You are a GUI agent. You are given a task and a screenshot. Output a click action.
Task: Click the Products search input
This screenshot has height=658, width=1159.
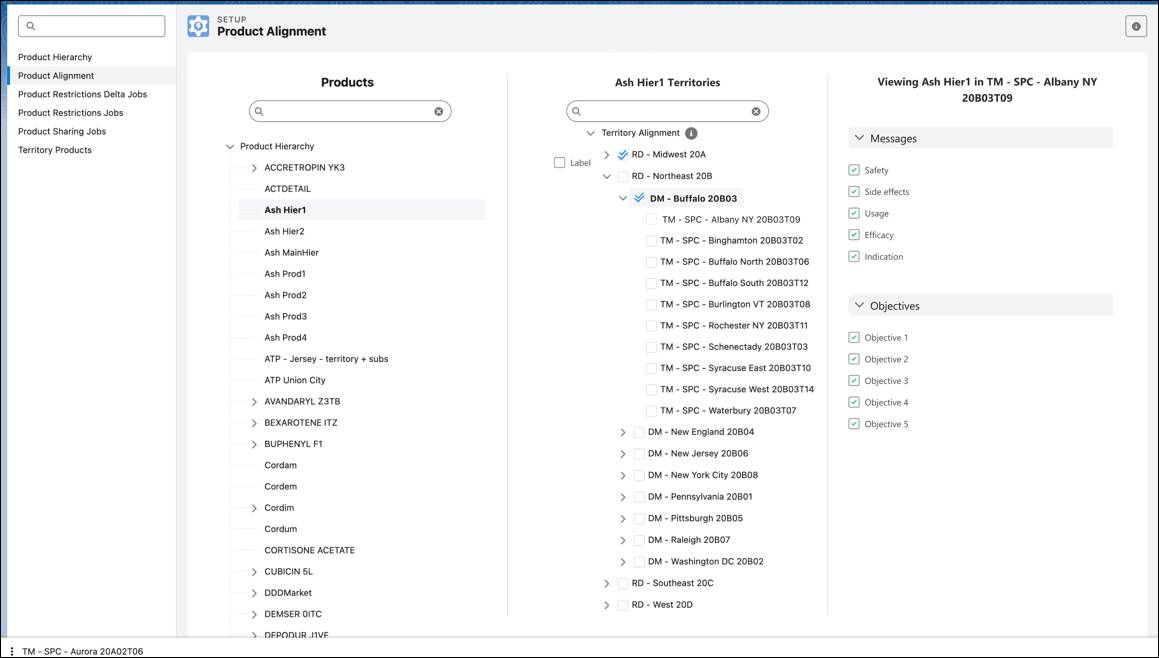coord(350,112)
